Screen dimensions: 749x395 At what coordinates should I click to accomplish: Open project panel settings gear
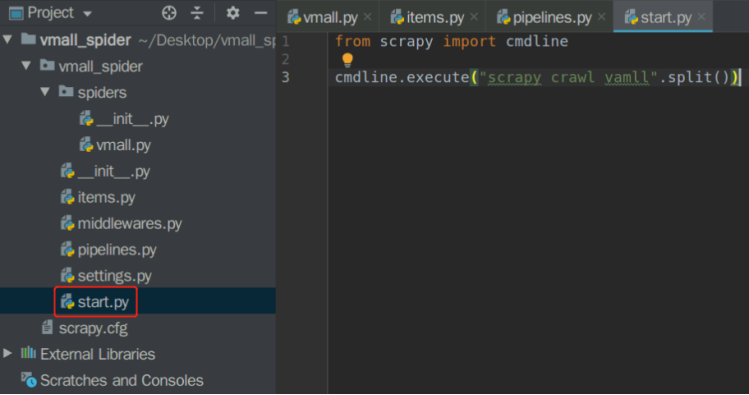(x=233, y=13)
